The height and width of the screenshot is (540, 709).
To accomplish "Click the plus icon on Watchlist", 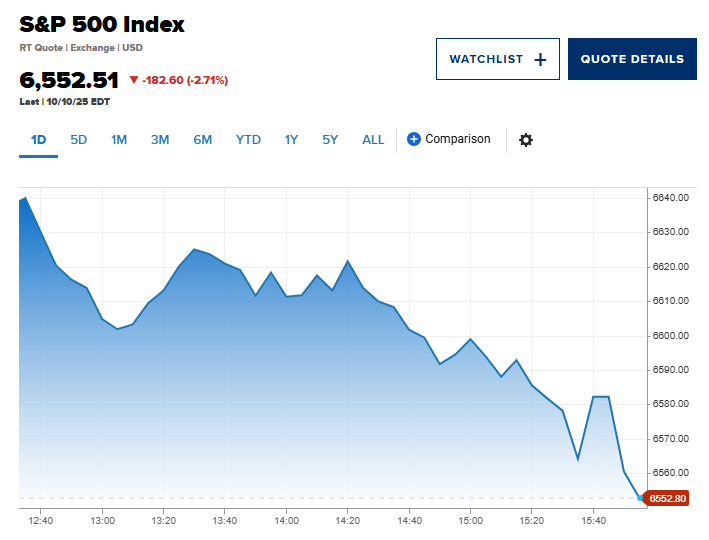I will pos(540,59).
